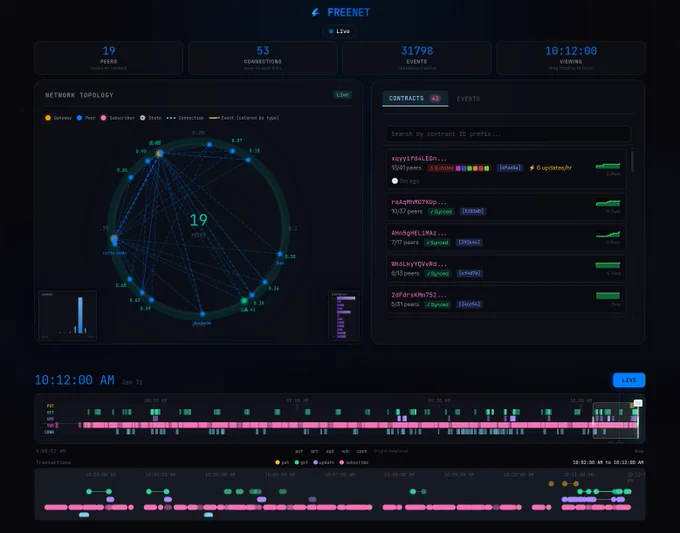Viewport: 680px width, 533px height.
Task: Click the Live badge in Network Topology header
Action: click(343, 95)
